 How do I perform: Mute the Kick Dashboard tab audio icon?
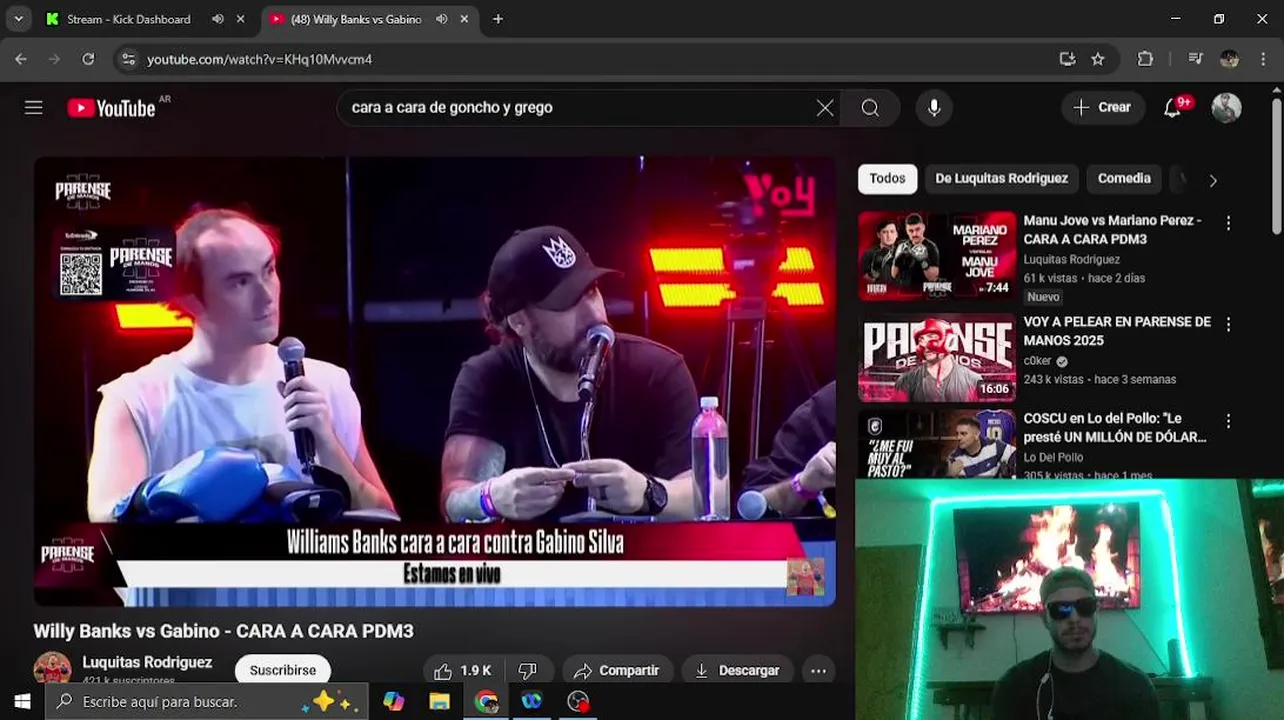point(218,19)
